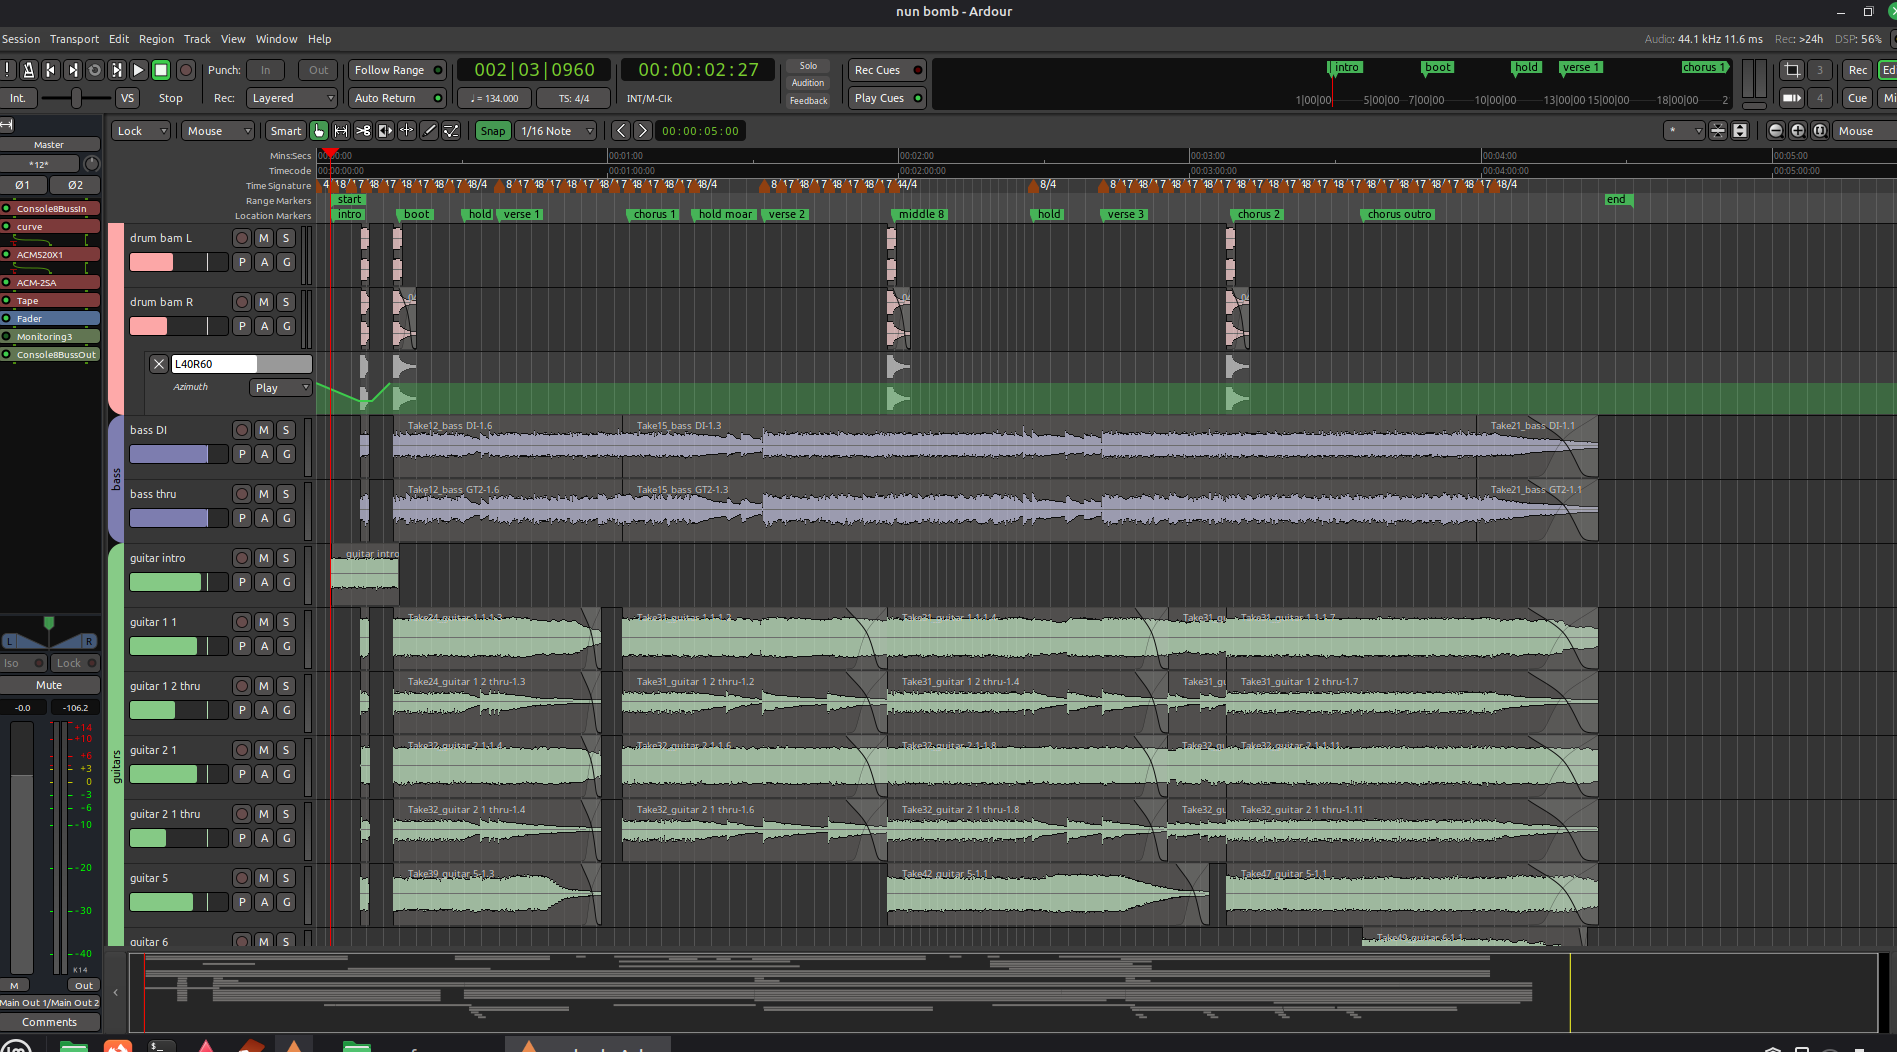This screenshot has width=1897, height=1052.
Task: Open the Transport menu
Action: [x=74, y=39]
